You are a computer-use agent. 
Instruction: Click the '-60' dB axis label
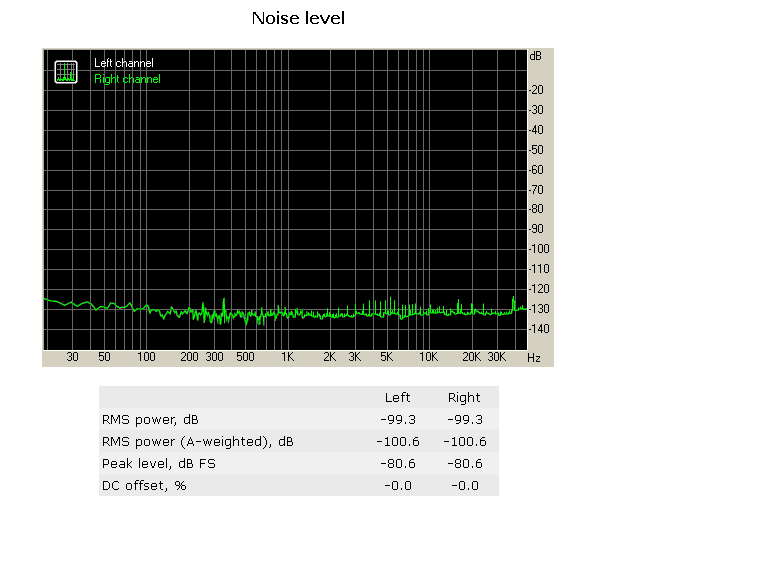click(537, 170)
